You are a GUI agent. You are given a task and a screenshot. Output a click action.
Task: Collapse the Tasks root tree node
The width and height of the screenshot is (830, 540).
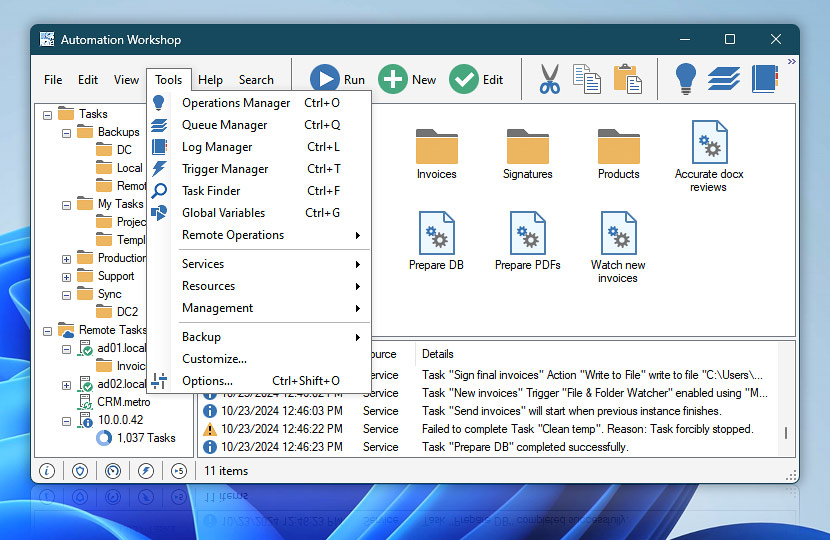click(x=48, y=115)
